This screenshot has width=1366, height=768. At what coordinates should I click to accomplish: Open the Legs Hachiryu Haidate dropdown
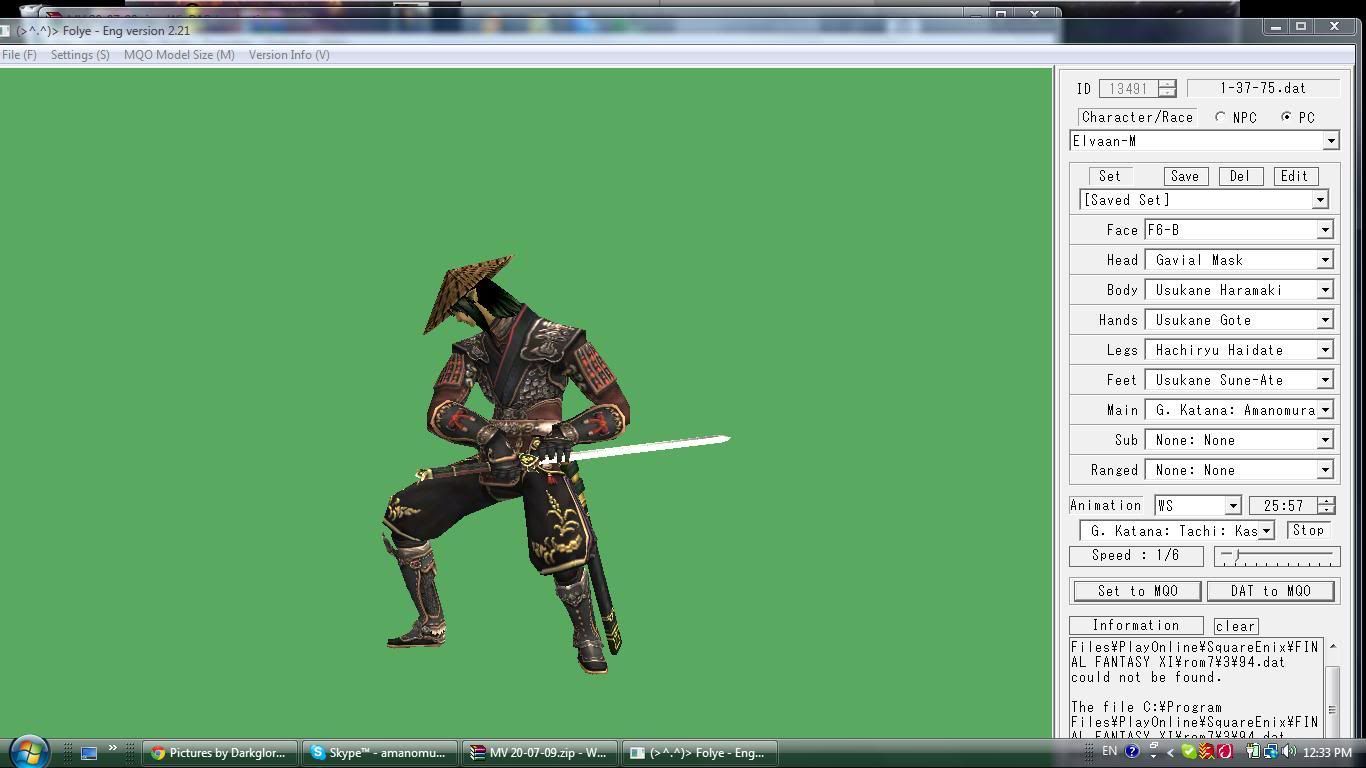click(1324, 350)
